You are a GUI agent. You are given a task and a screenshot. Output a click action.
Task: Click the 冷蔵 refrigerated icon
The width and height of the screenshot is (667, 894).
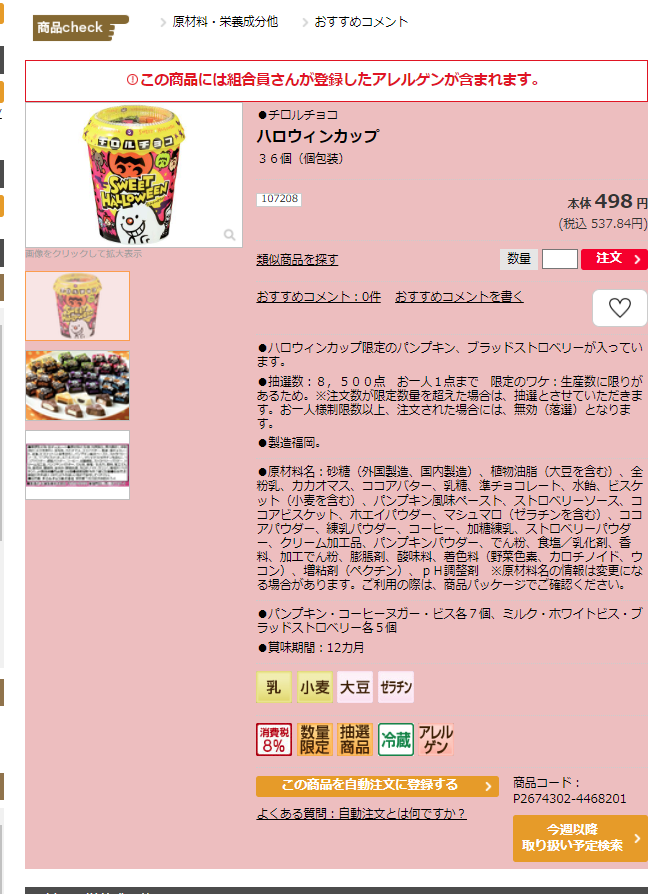tap(396, 739)
